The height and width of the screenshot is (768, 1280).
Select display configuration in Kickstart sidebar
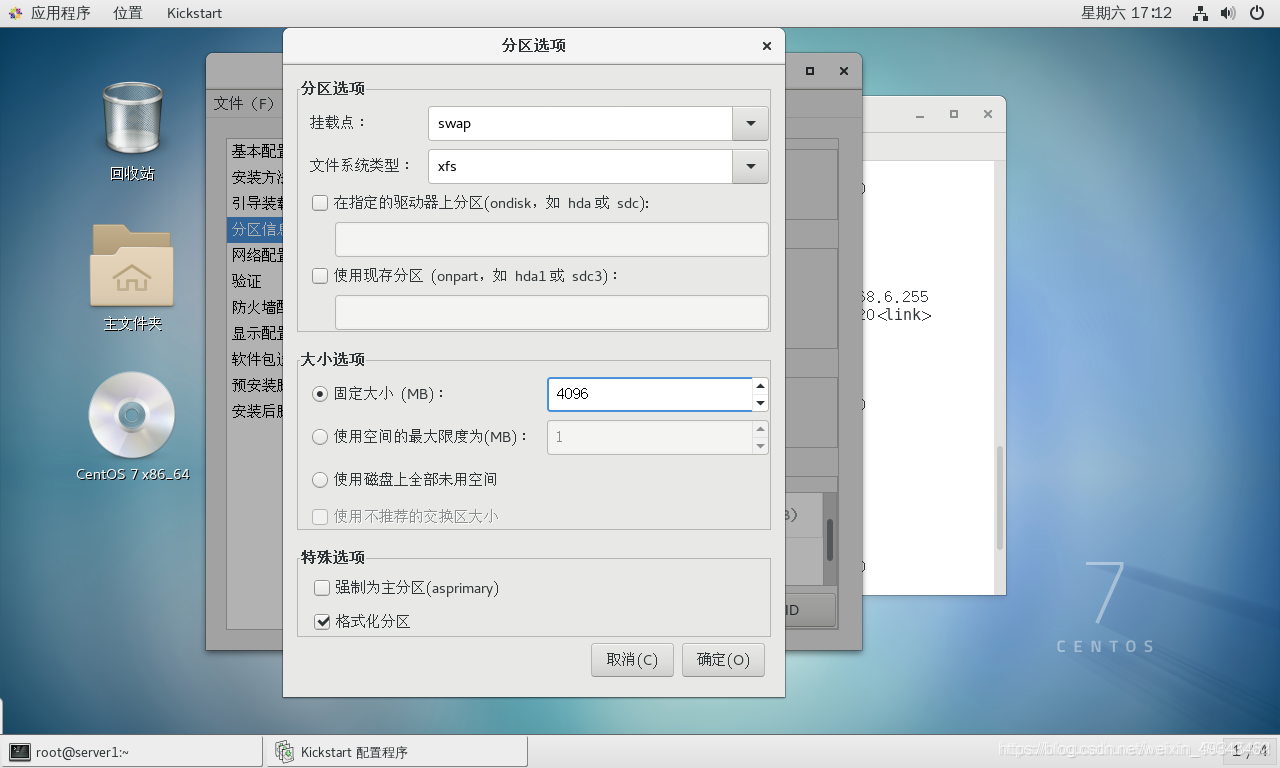tap(257, 333)
